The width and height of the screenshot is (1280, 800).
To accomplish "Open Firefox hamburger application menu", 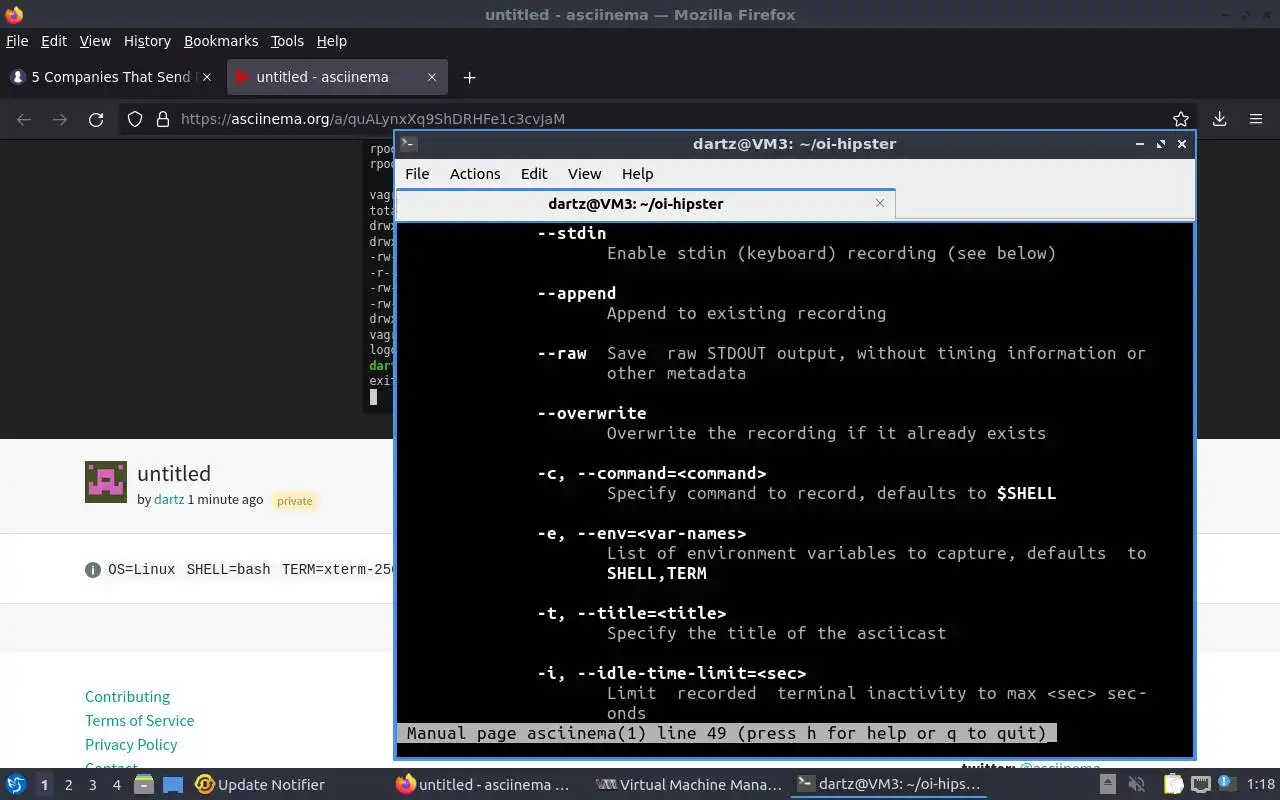I will point(1256,119).
